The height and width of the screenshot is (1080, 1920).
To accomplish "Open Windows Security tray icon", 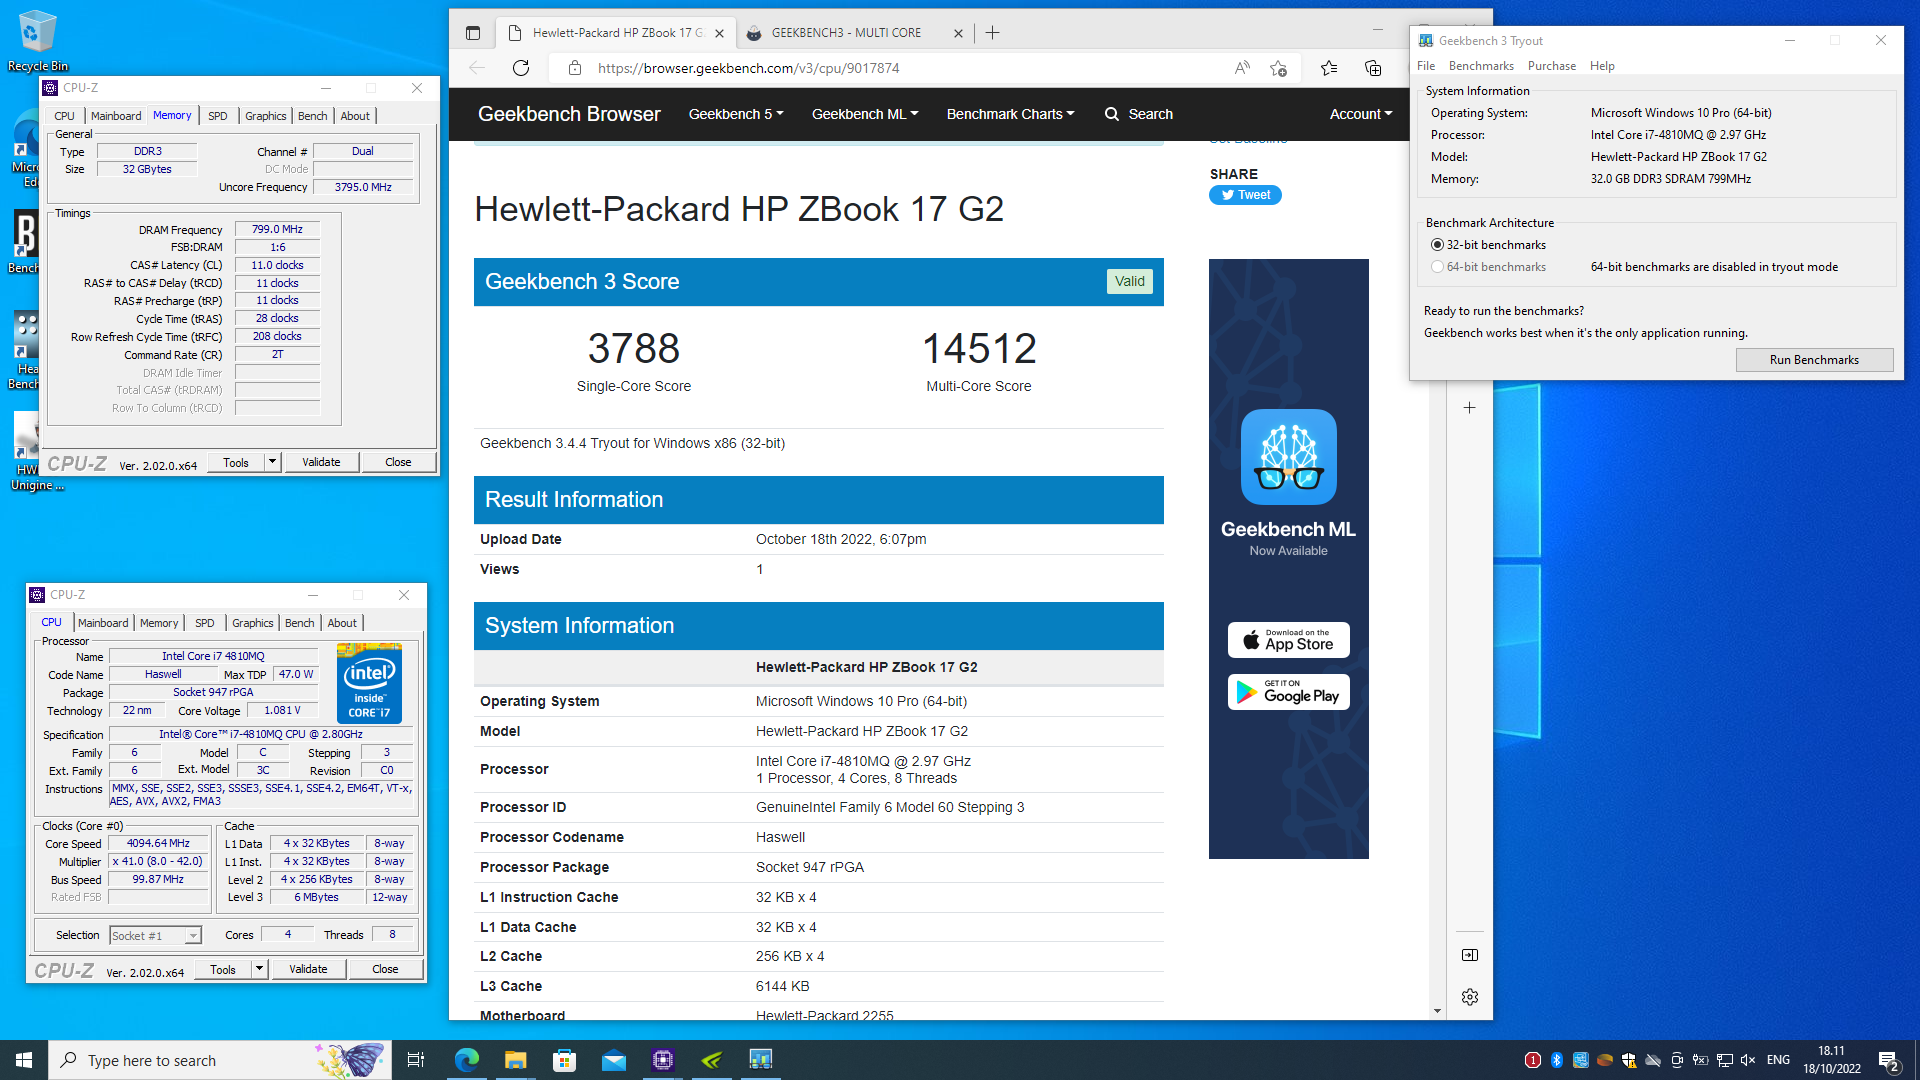I will pyautogui.click(x=1629, y=1060).
